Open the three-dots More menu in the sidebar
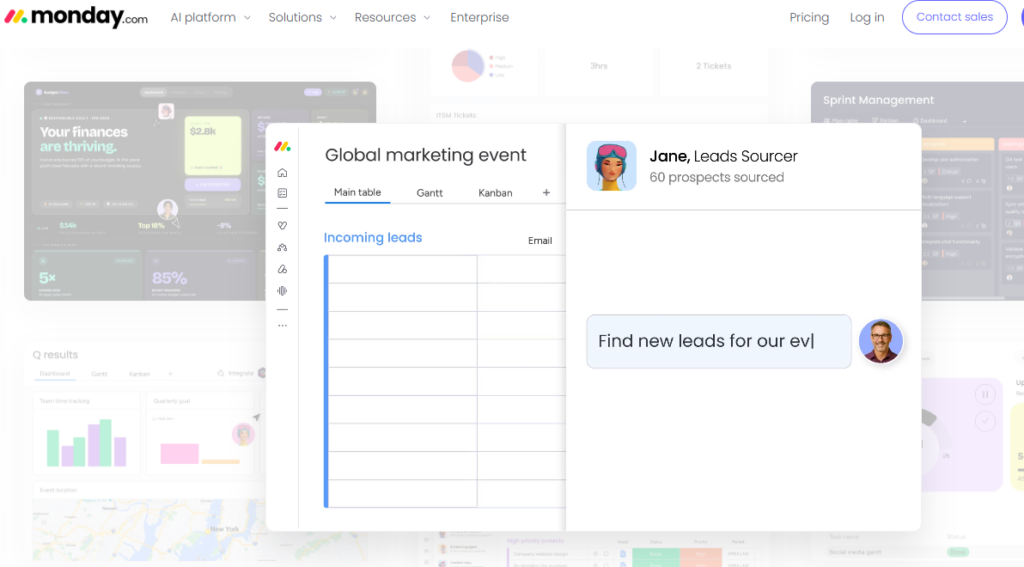This screenshot has width=1024, height=567. point(282,325)
